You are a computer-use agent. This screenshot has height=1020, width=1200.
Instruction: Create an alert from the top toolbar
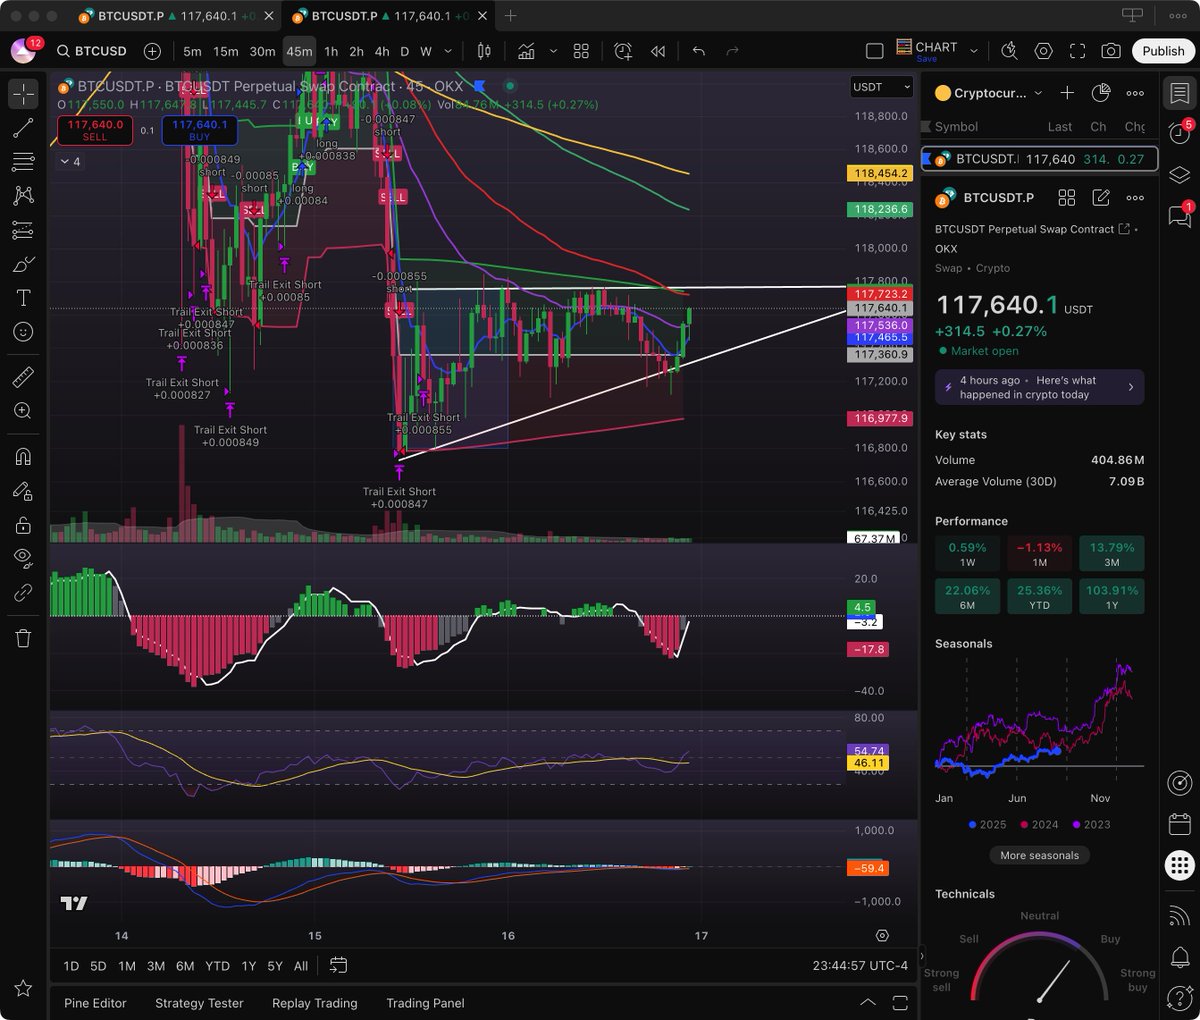click(623, 51)
